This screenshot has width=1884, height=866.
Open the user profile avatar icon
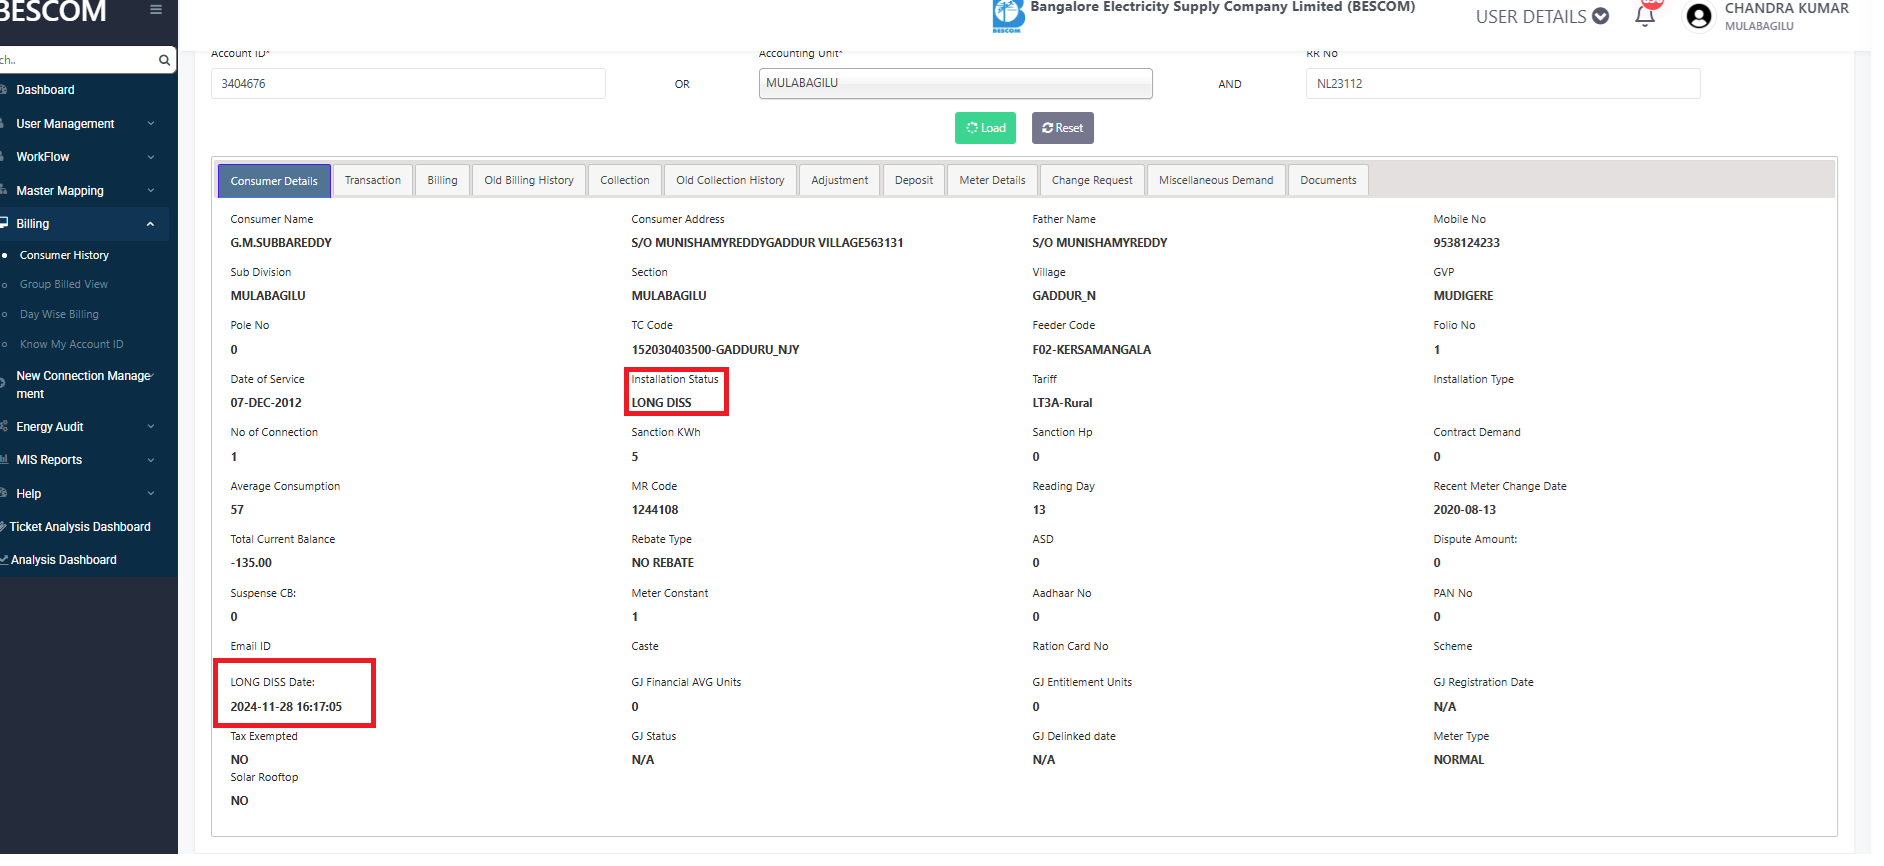[x=1699, y=16]
